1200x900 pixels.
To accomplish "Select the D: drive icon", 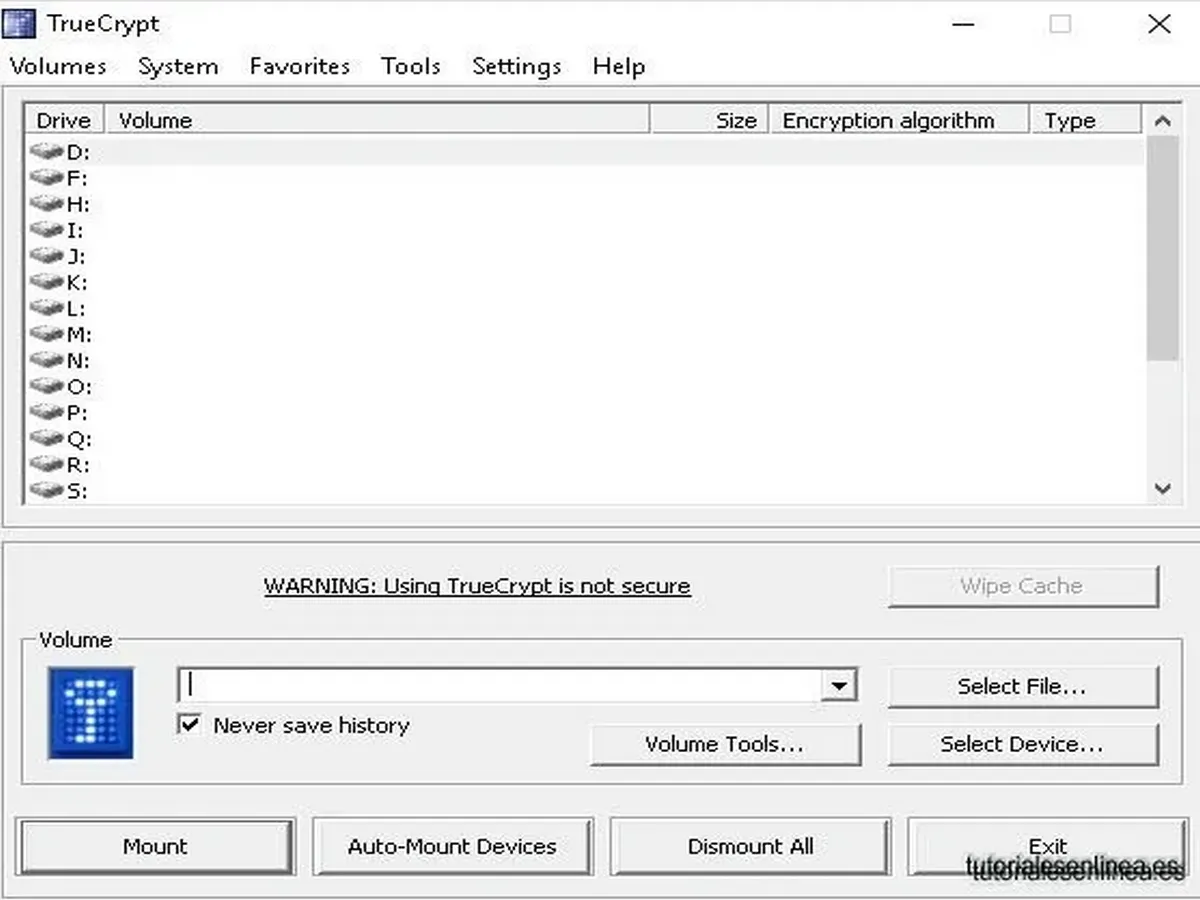I will pyautogui.click(x=47, y=152).
